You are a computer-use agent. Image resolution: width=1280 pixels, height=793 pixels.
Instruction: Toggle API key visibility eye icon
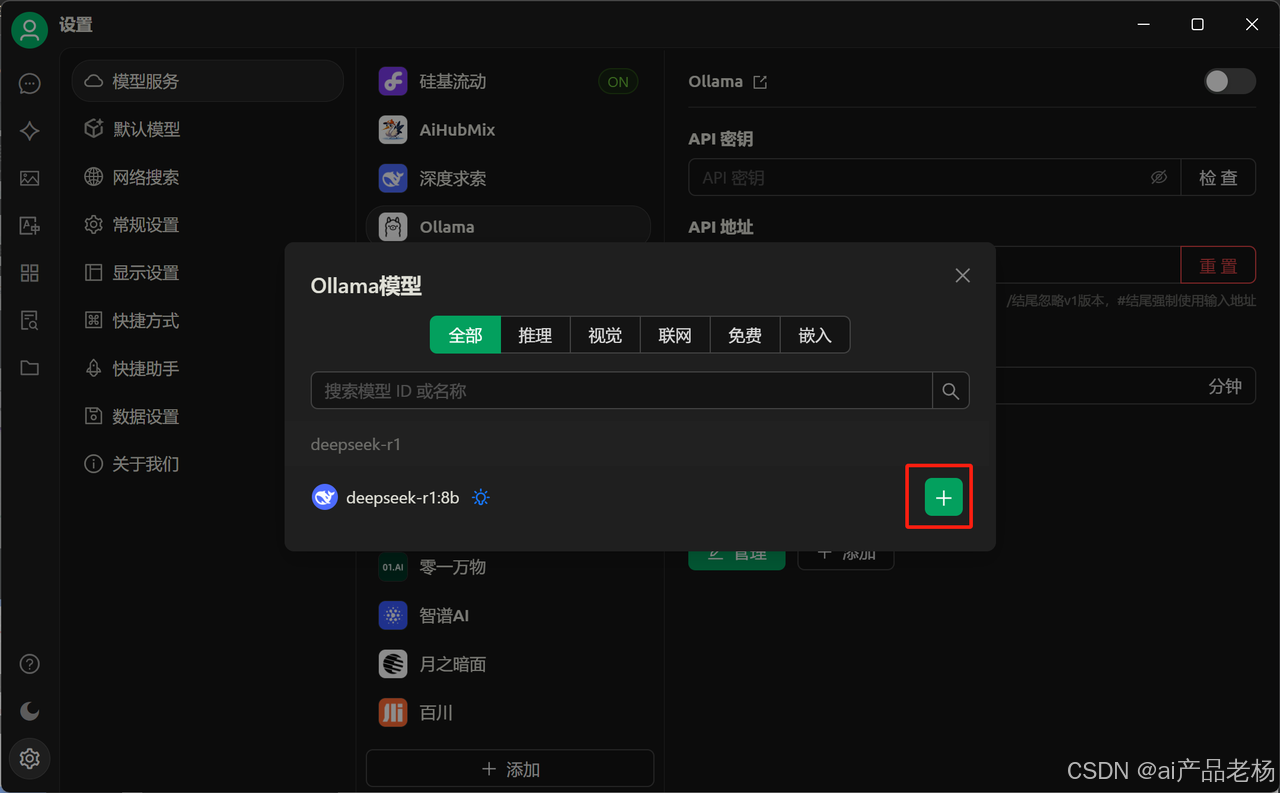coord(1159,178)
